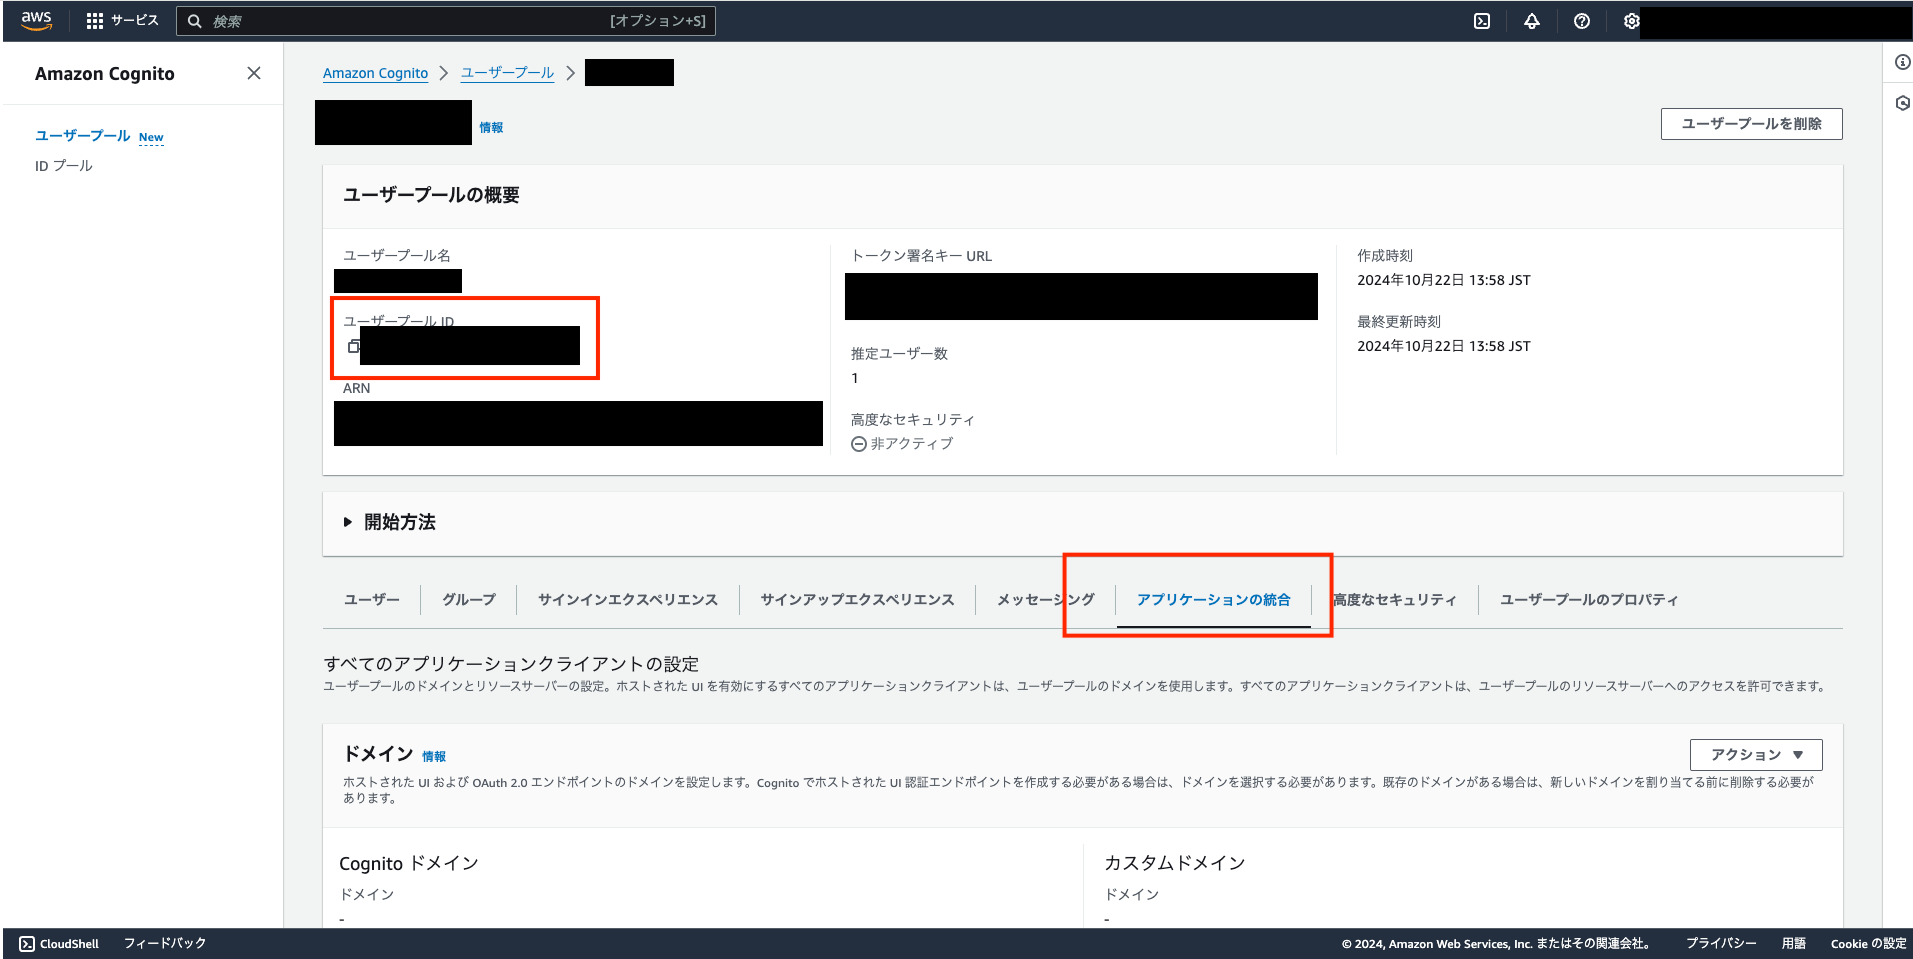1913x959 pixels.
Task: Click the help question mark icon
Action: (1582, 20)
